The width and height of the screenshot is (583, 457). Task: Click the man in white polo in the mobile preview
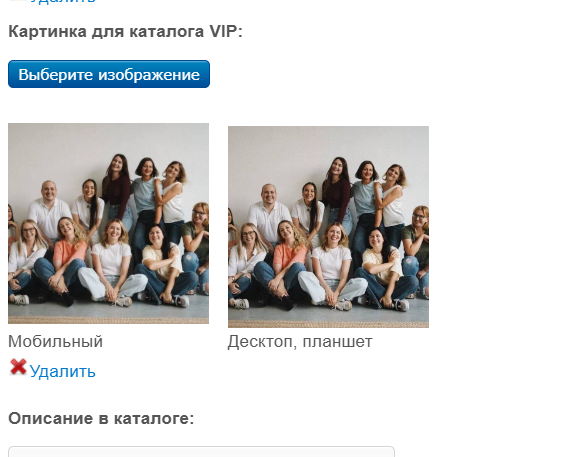(49, 210)
